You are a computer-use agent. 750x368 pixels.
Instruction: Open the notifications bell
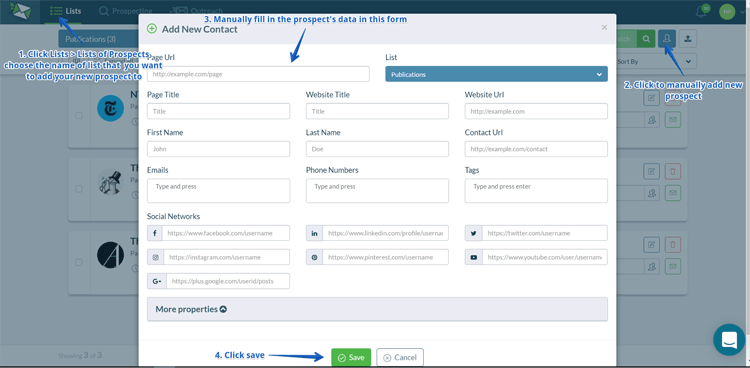702,11
